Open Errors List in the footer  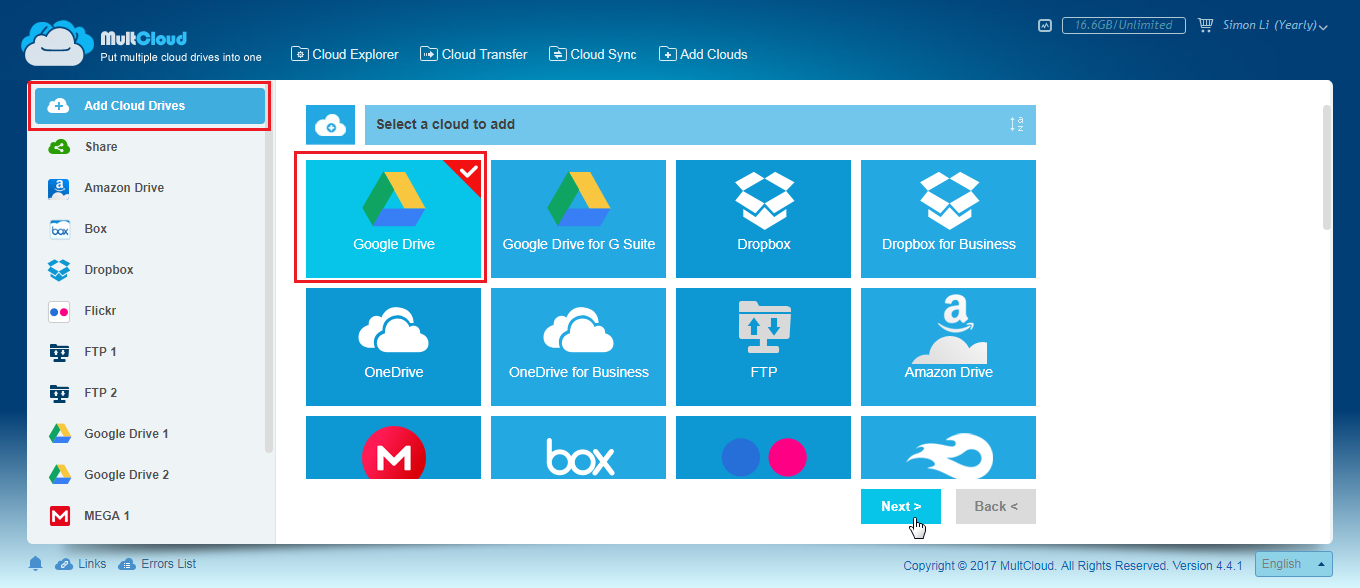tap(157, 564)
